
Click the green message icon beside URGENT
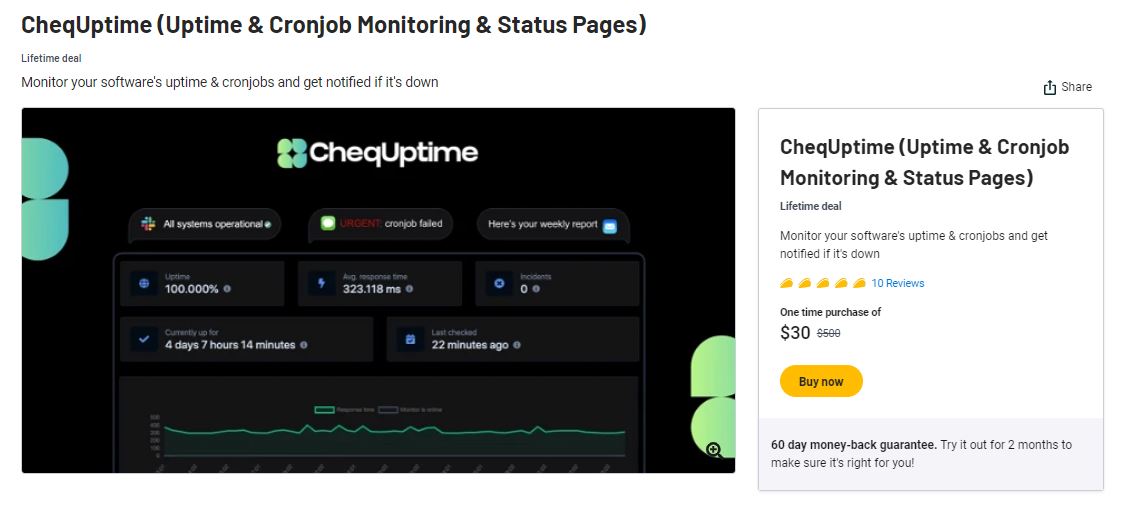pyautogui.click(x=328, y=223)
